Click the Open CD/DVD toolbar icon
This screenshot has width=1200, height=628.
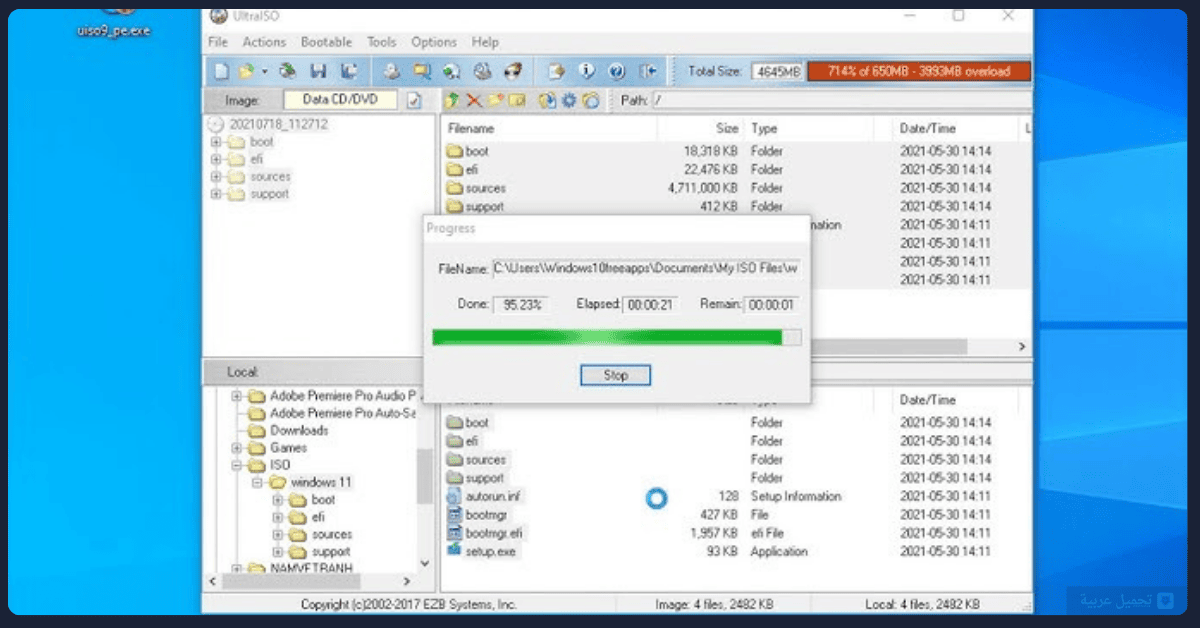(x=288, y=71)
